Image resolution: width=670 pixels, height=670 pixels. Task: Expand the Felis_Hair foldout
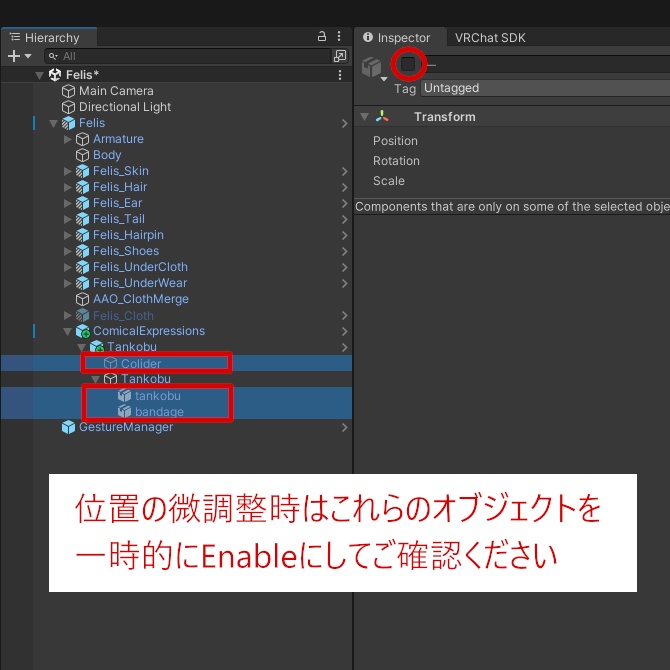(x=68, y=187)
